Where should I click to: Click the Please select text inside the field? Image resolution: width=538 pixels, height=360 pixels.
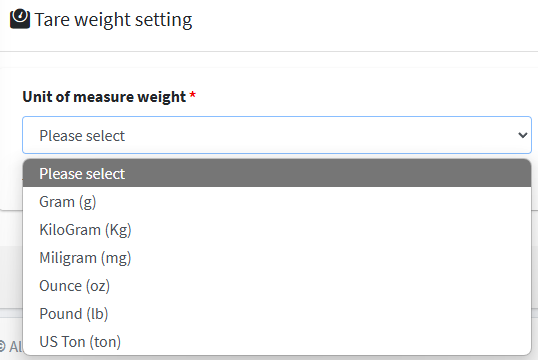pos(82,136)
